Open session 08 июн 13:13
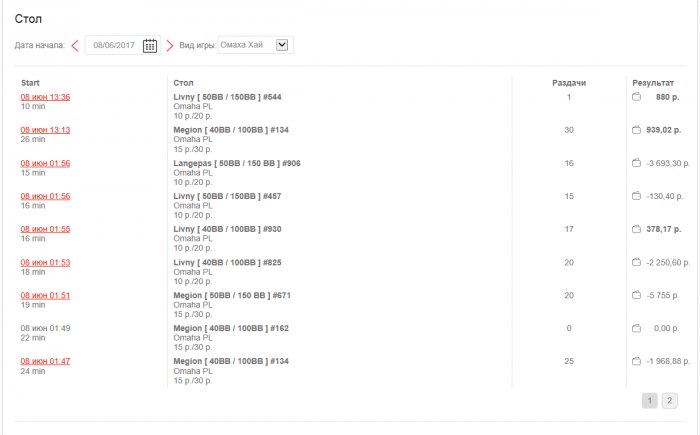 point(45,130)
